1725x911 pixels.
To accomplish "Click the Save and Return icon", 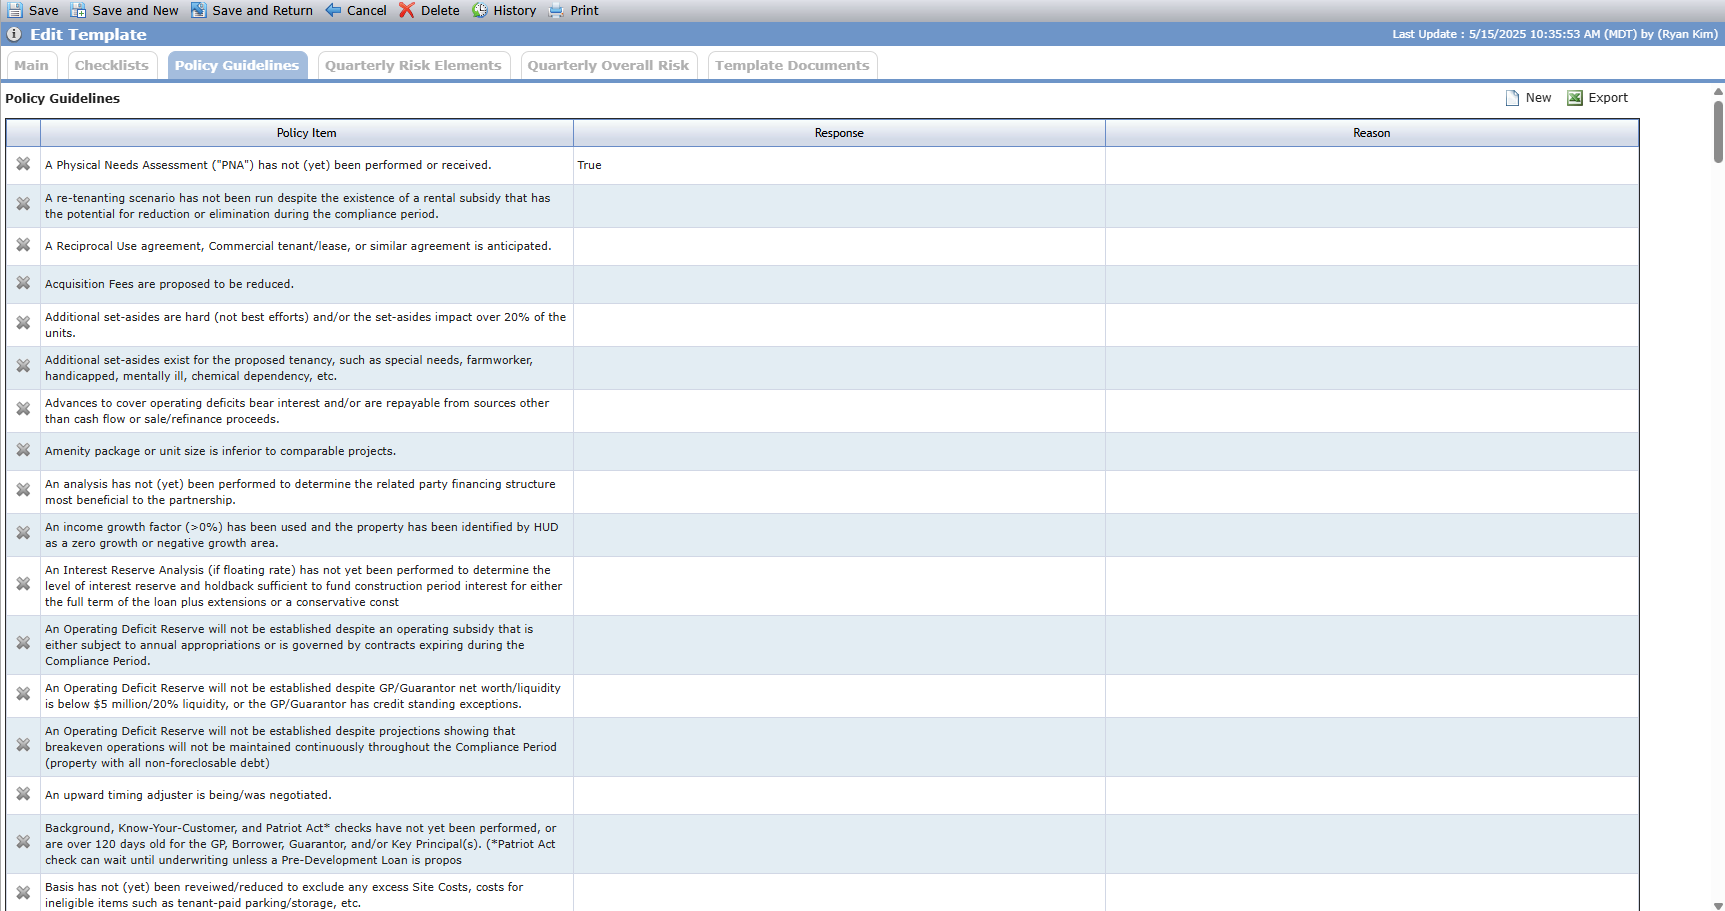I will 199,10.
